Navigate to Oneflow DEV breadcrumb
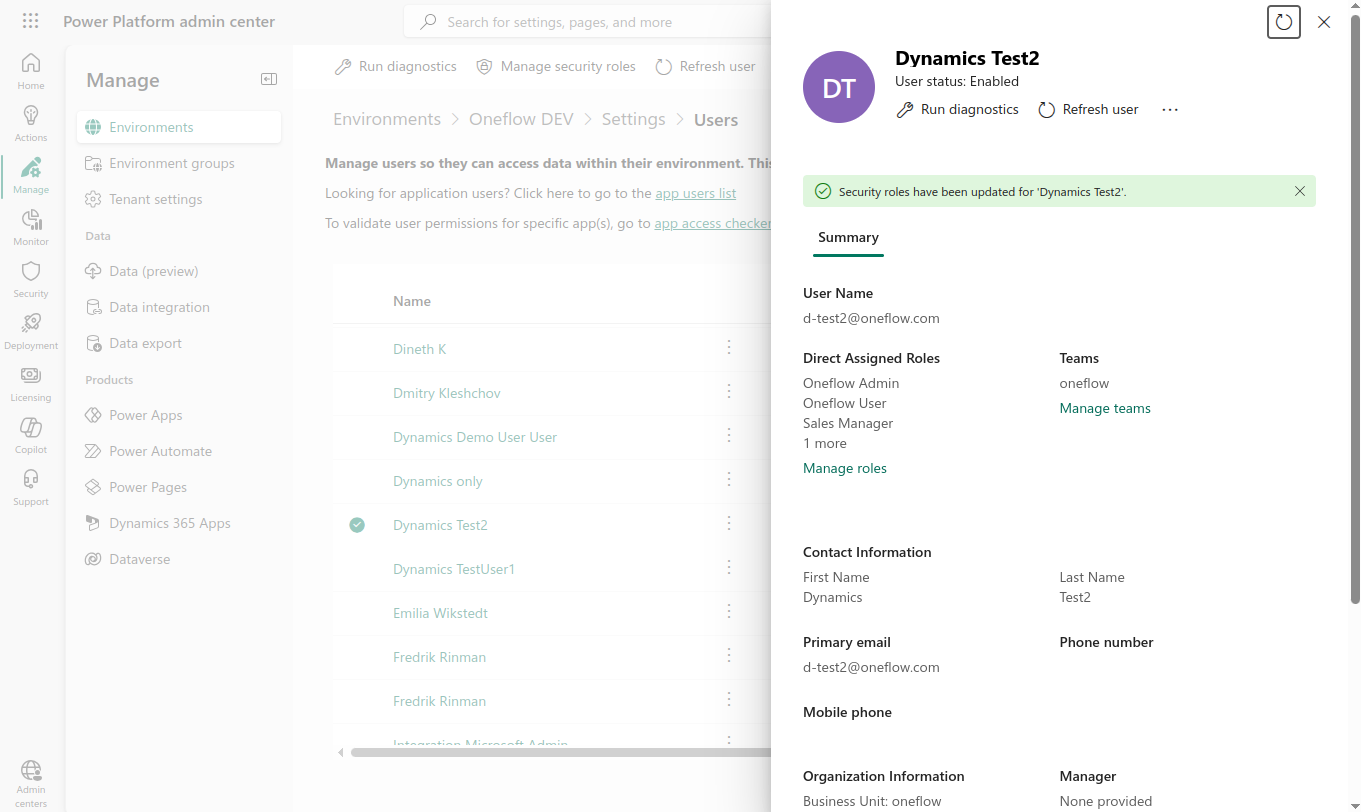This screenshot has height=812, width=1361. pyautogui.click(x=522, y=119)
